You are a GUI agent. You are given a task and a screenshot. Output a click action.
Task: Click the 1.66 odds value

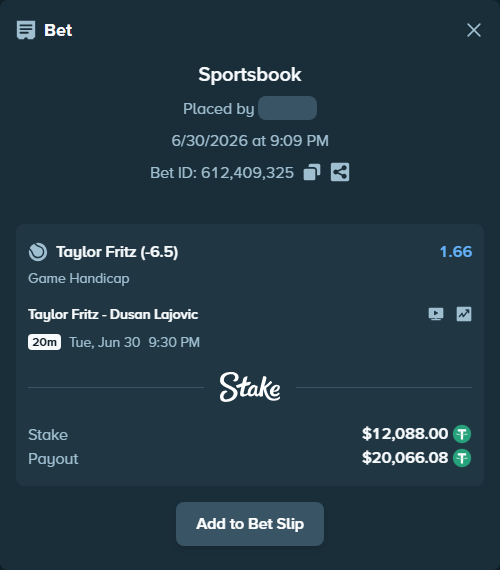coord(456,252)
